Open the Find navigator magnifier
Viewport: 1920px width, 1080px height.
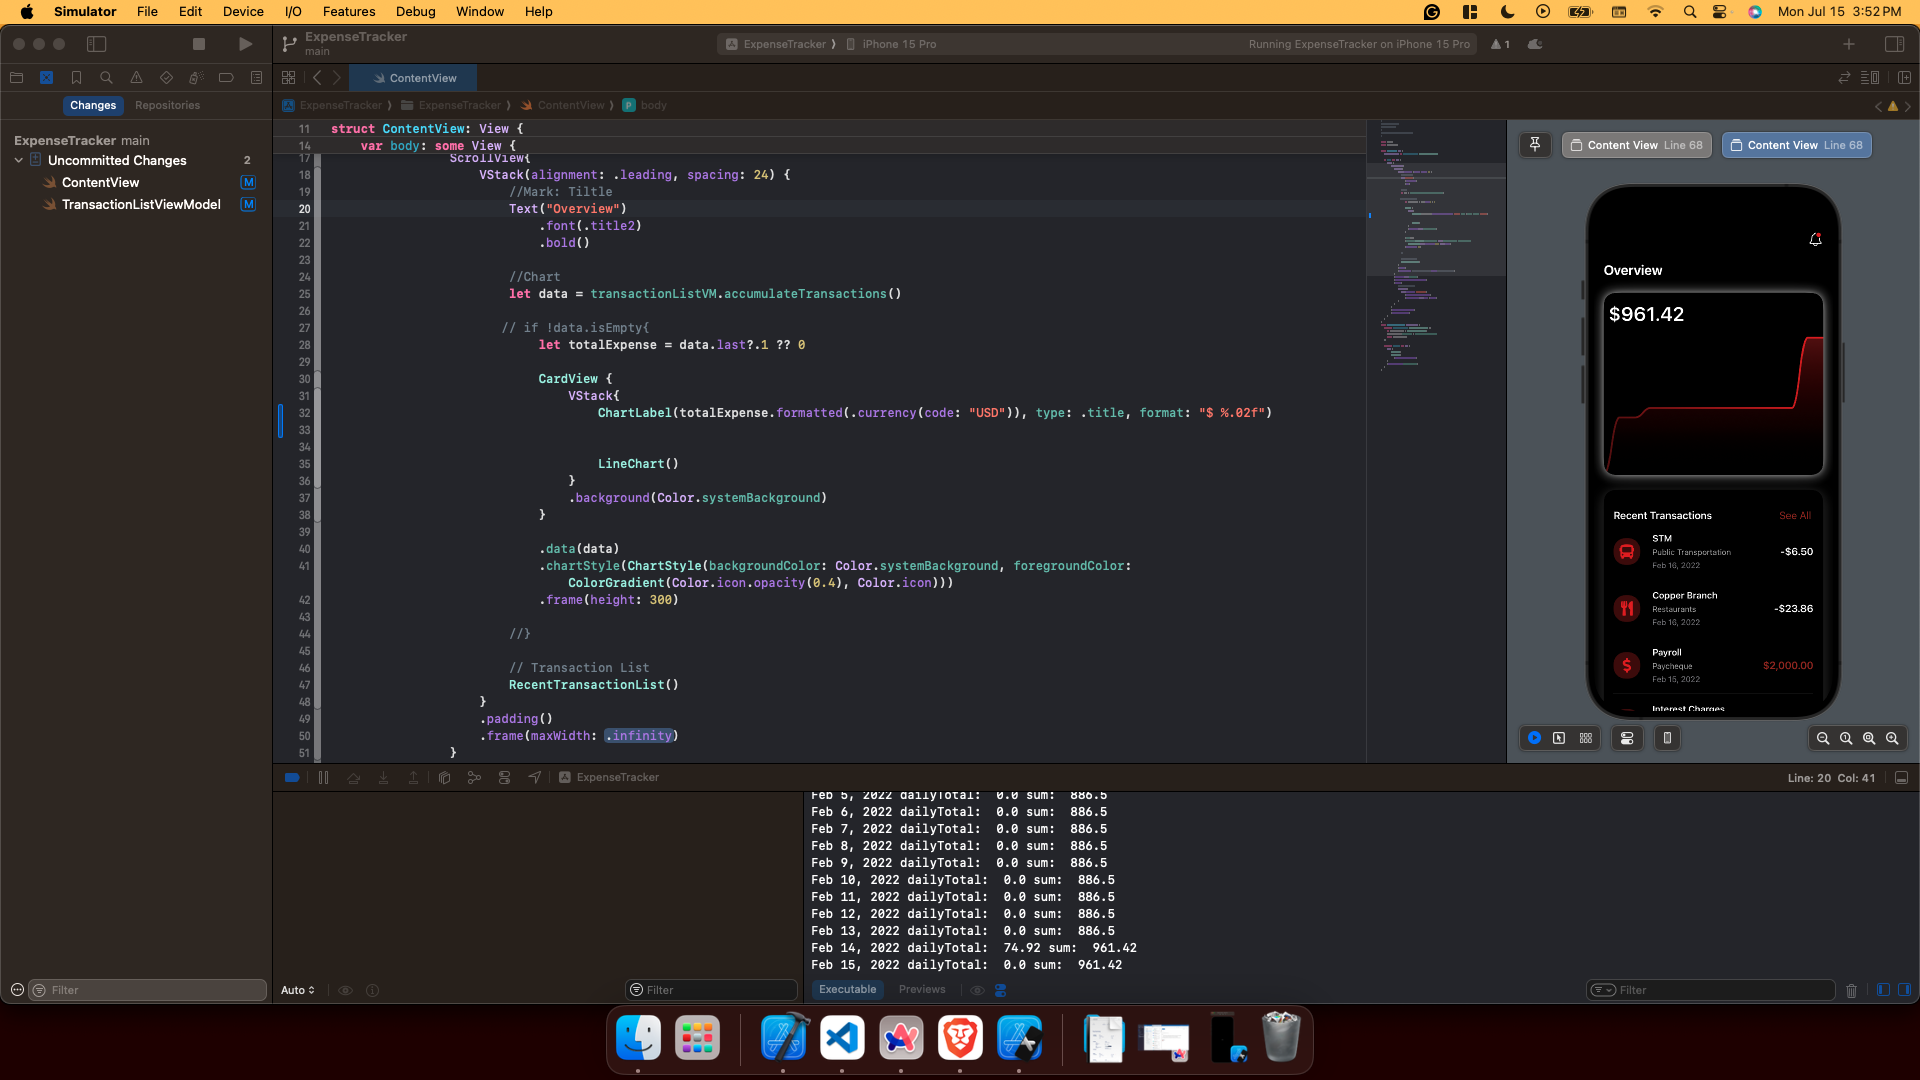point(106,78)
